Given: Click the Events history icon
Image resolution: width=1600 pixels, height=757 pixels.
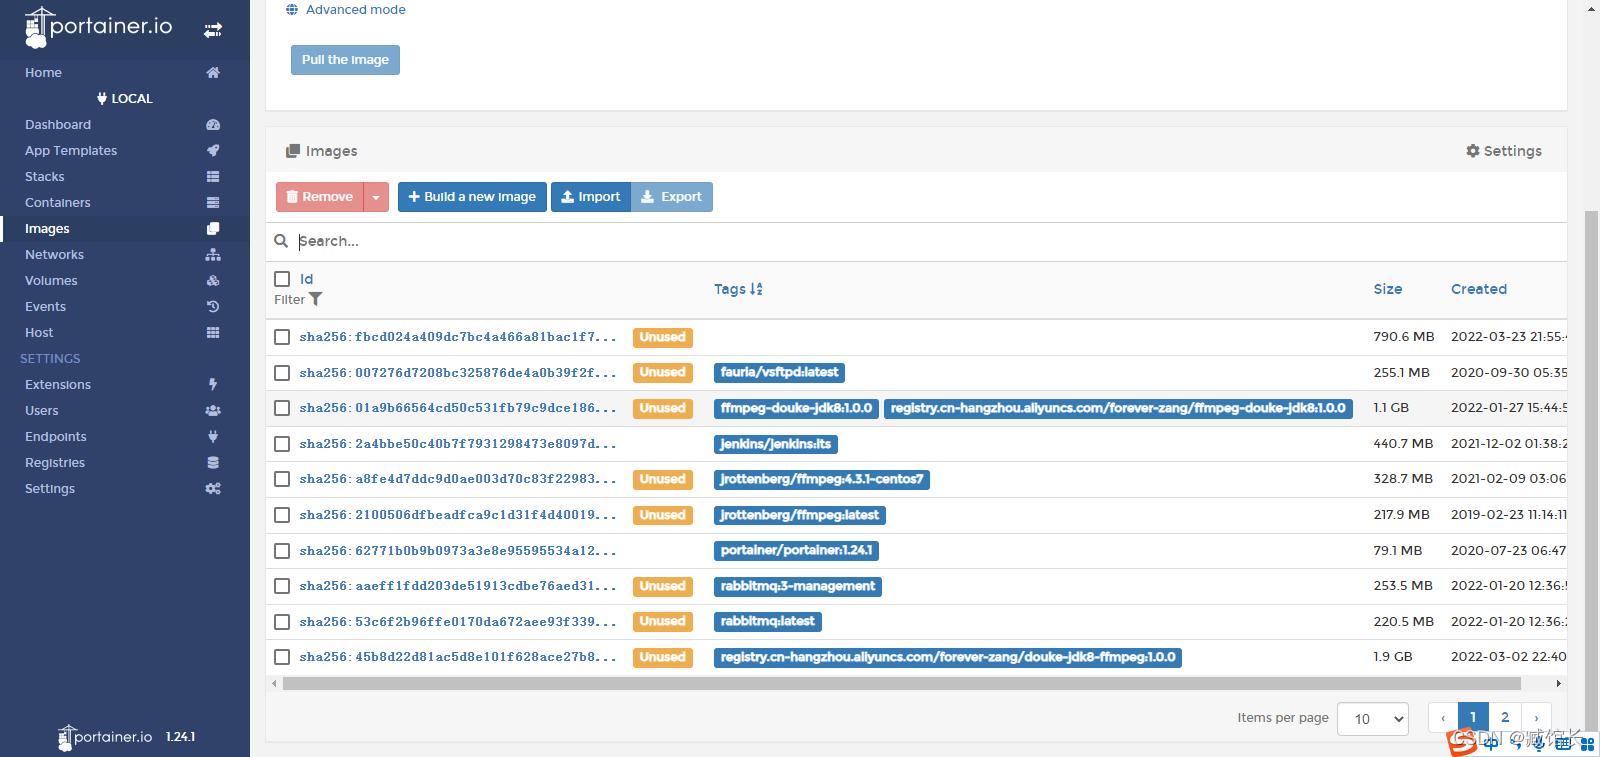Looking at the screenshot, I should tap(213, 306).
